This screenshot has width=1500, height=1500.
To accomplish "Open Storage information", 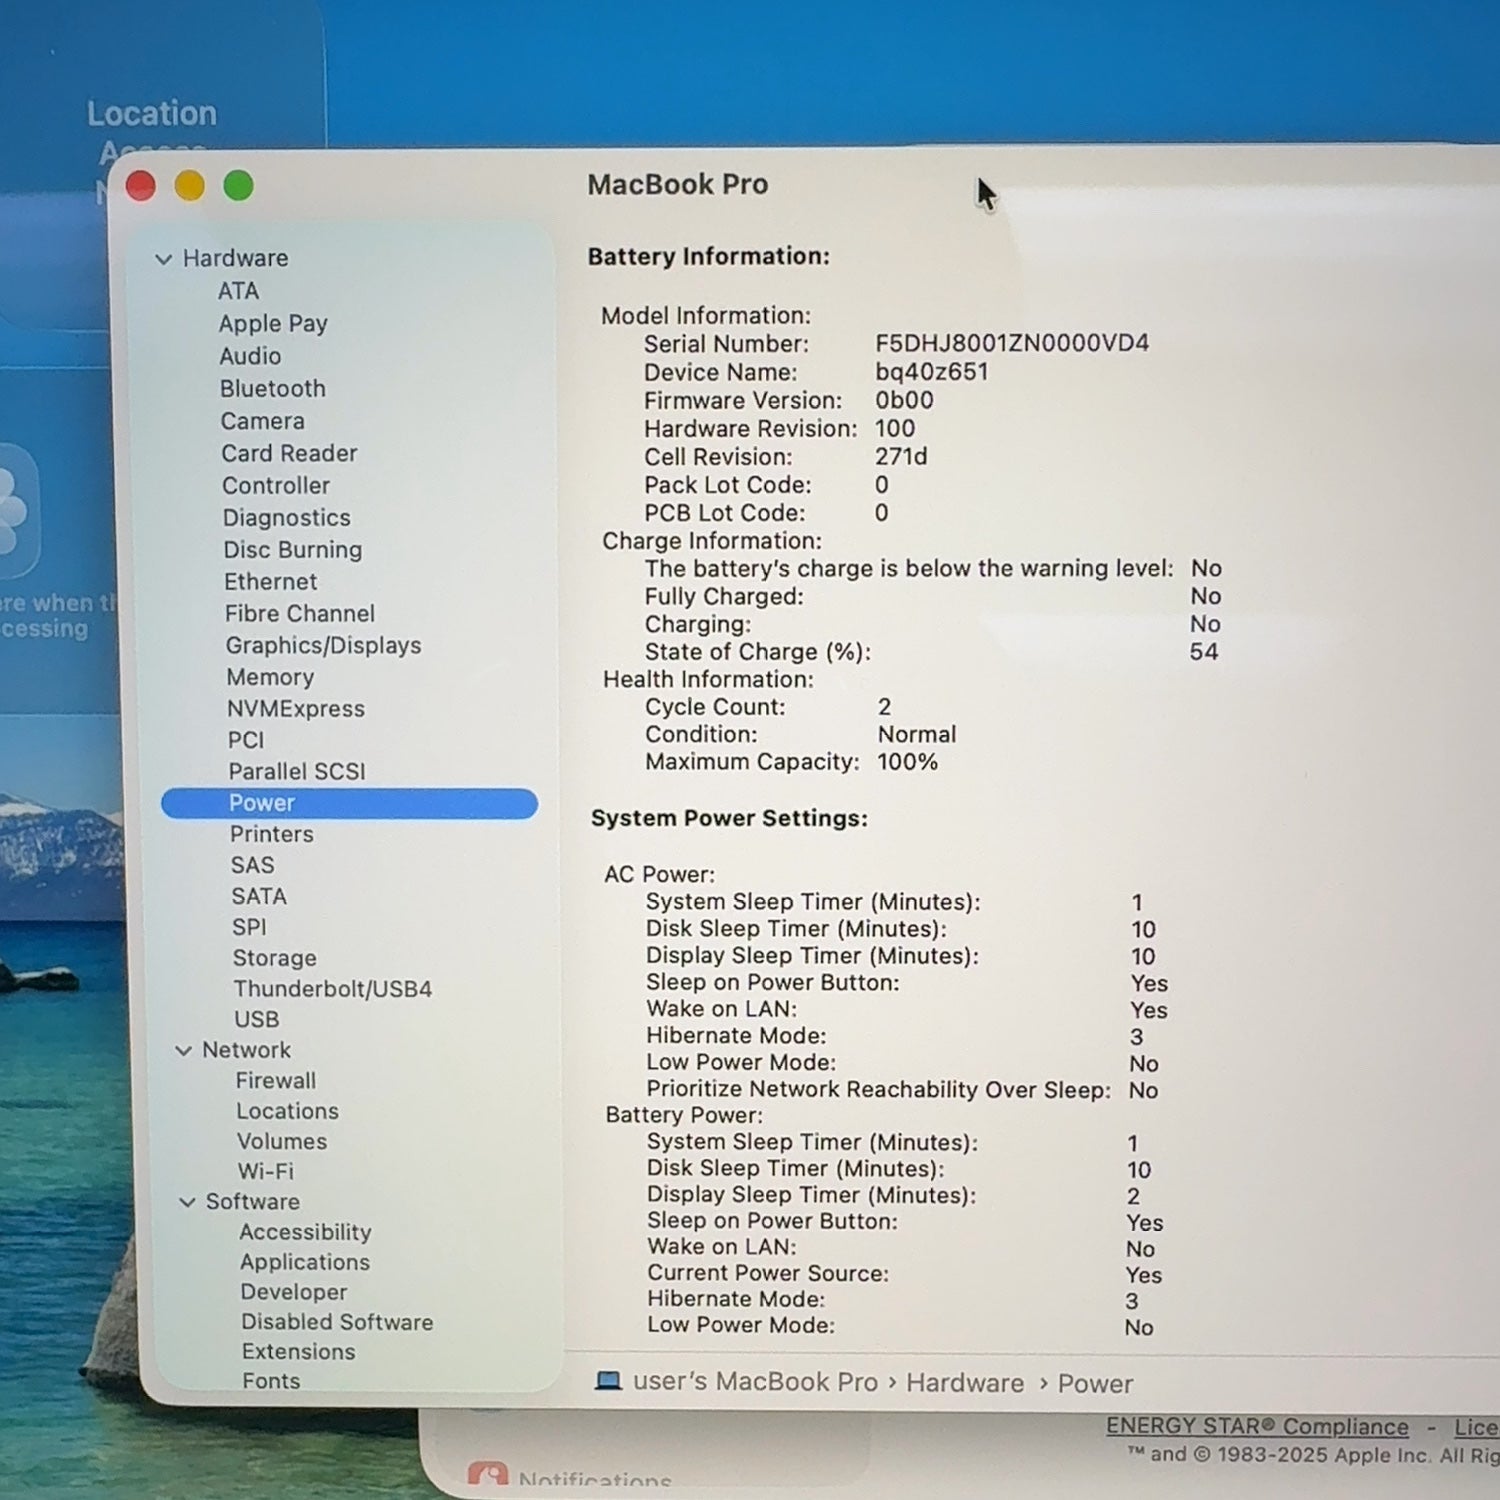I will [275, 958].
